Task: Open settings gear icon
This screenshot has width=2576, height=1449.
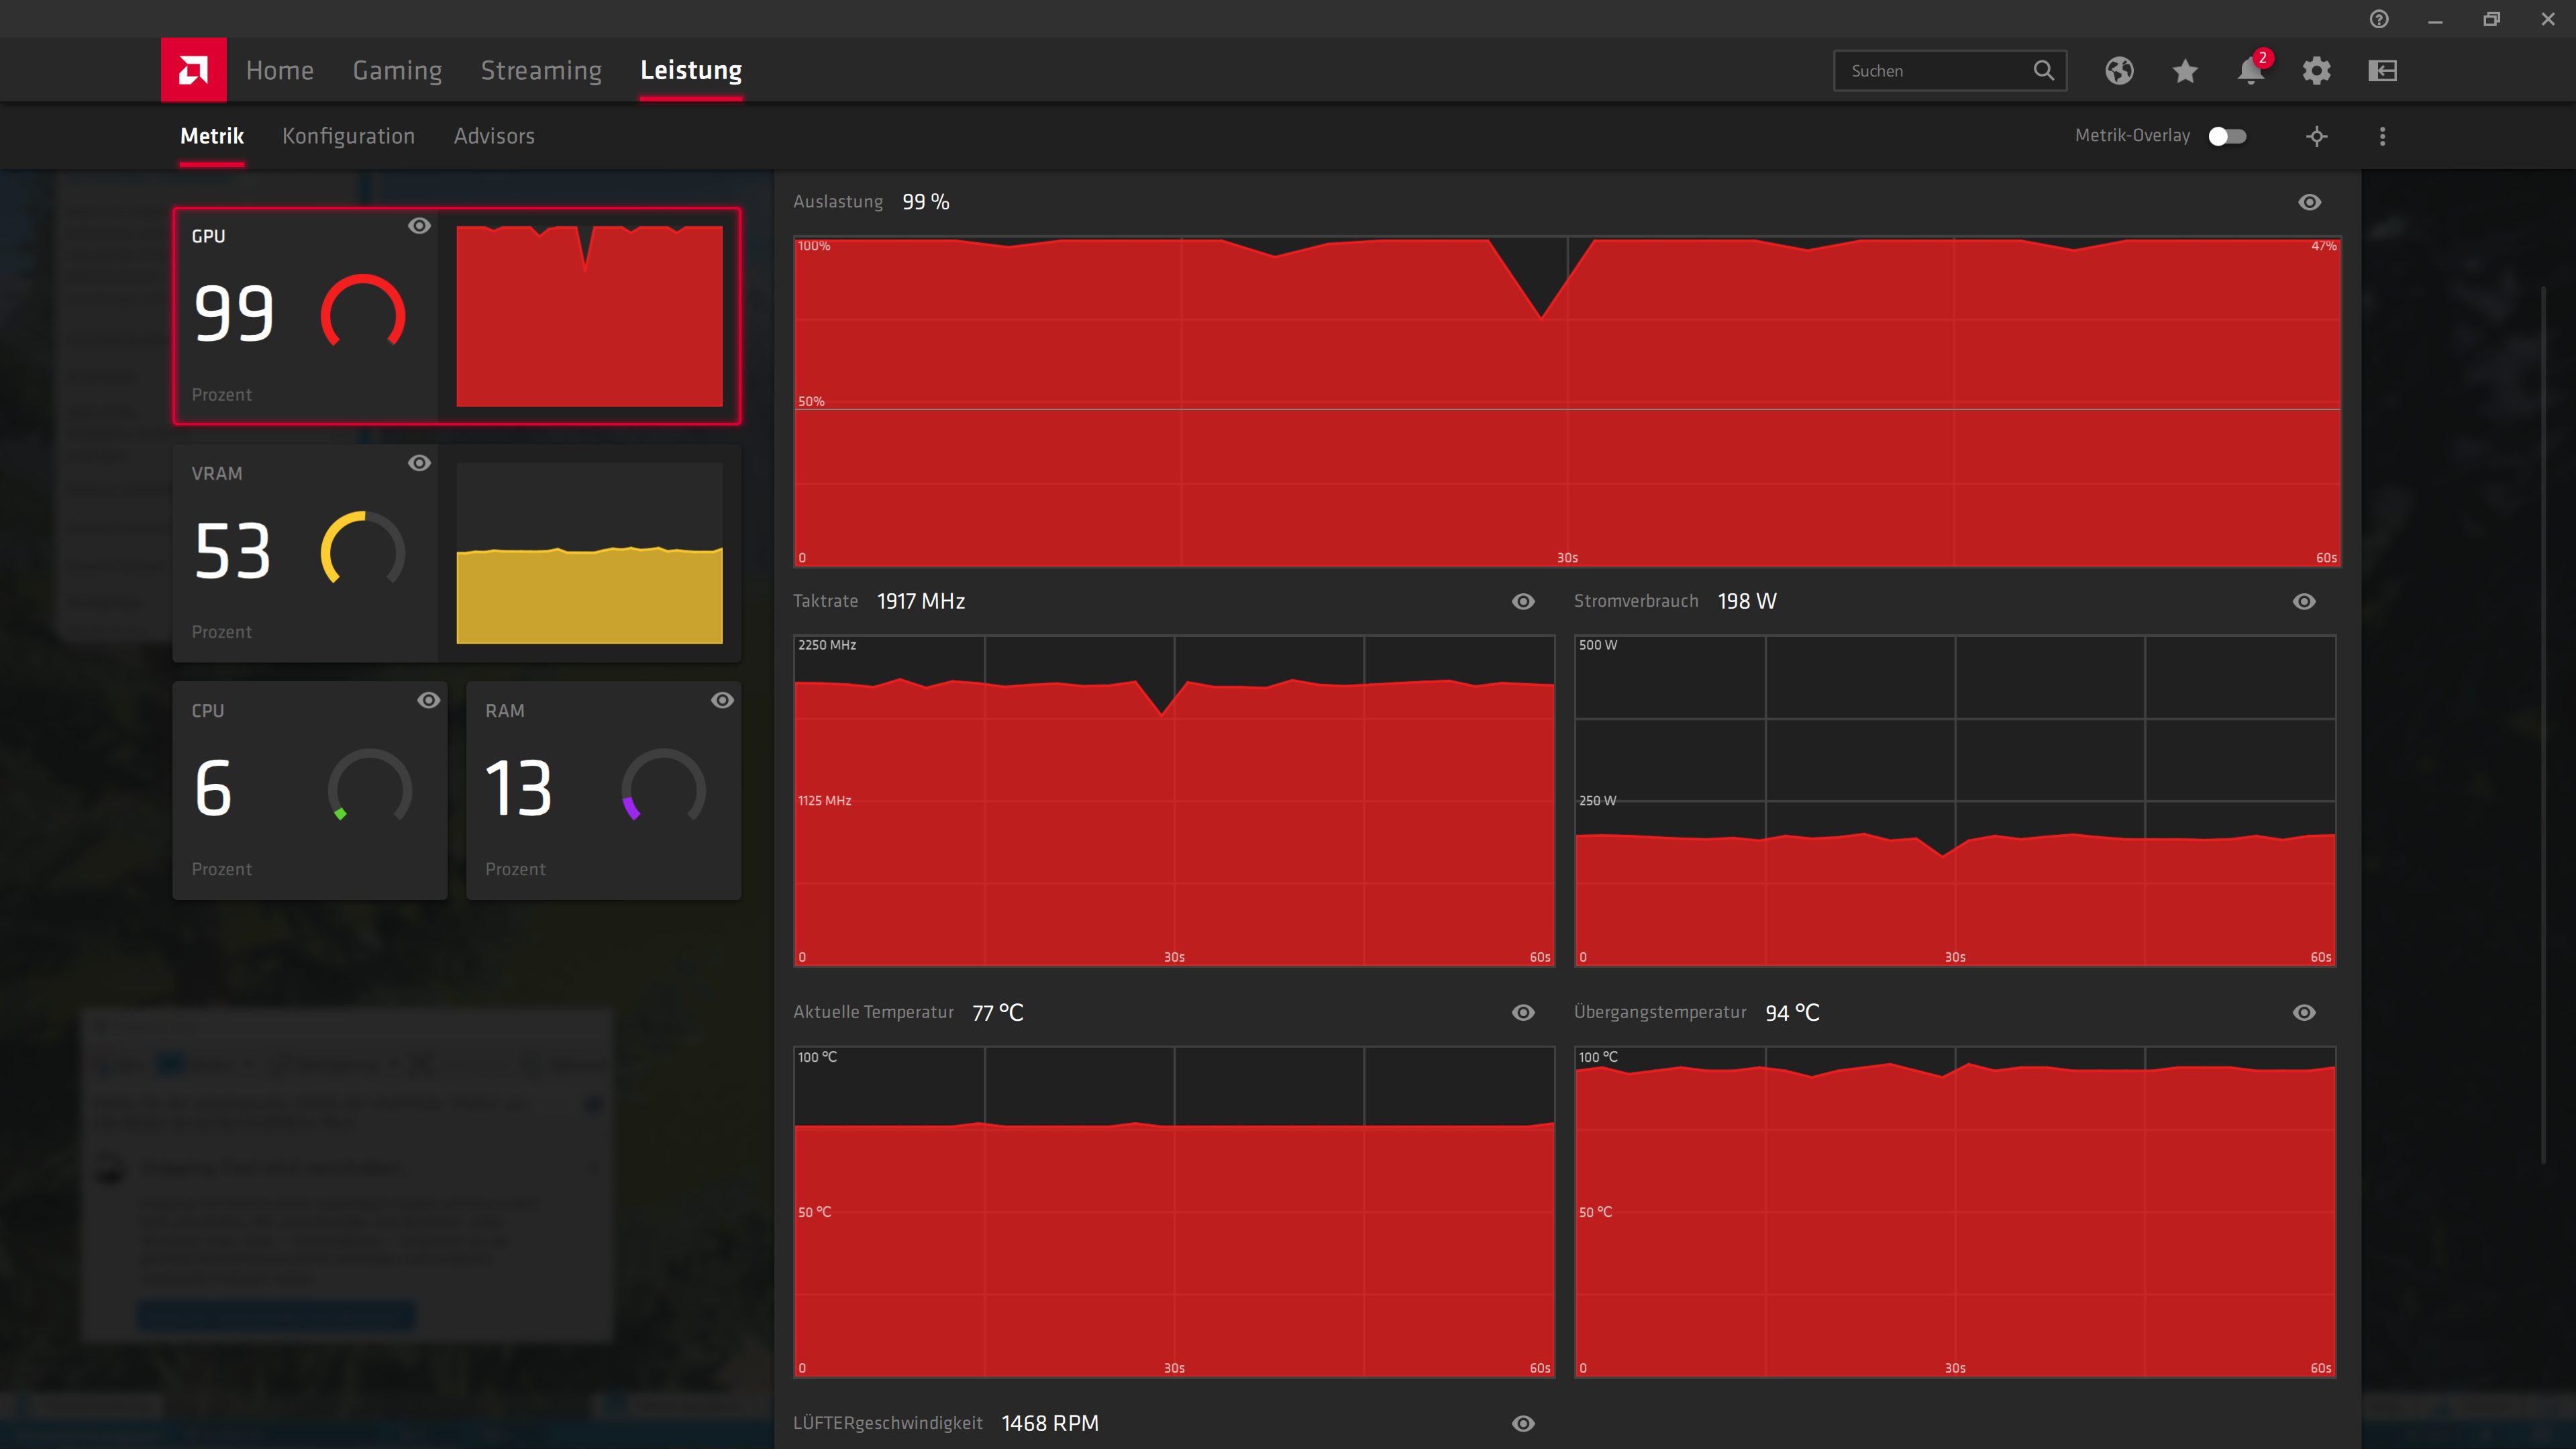Action: pyautogui.click(x=2316, y=70)
